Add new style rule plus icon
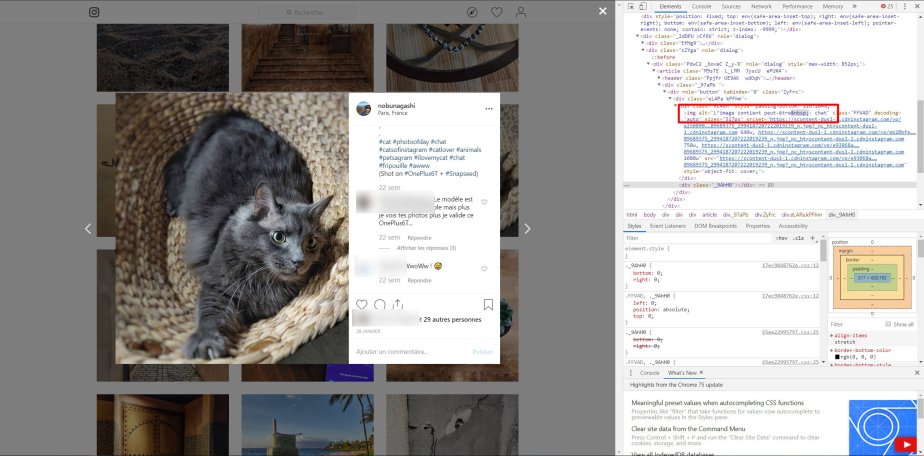Viewport: 924px width, 456px height. pyautogui.click(x=813, y=238)
